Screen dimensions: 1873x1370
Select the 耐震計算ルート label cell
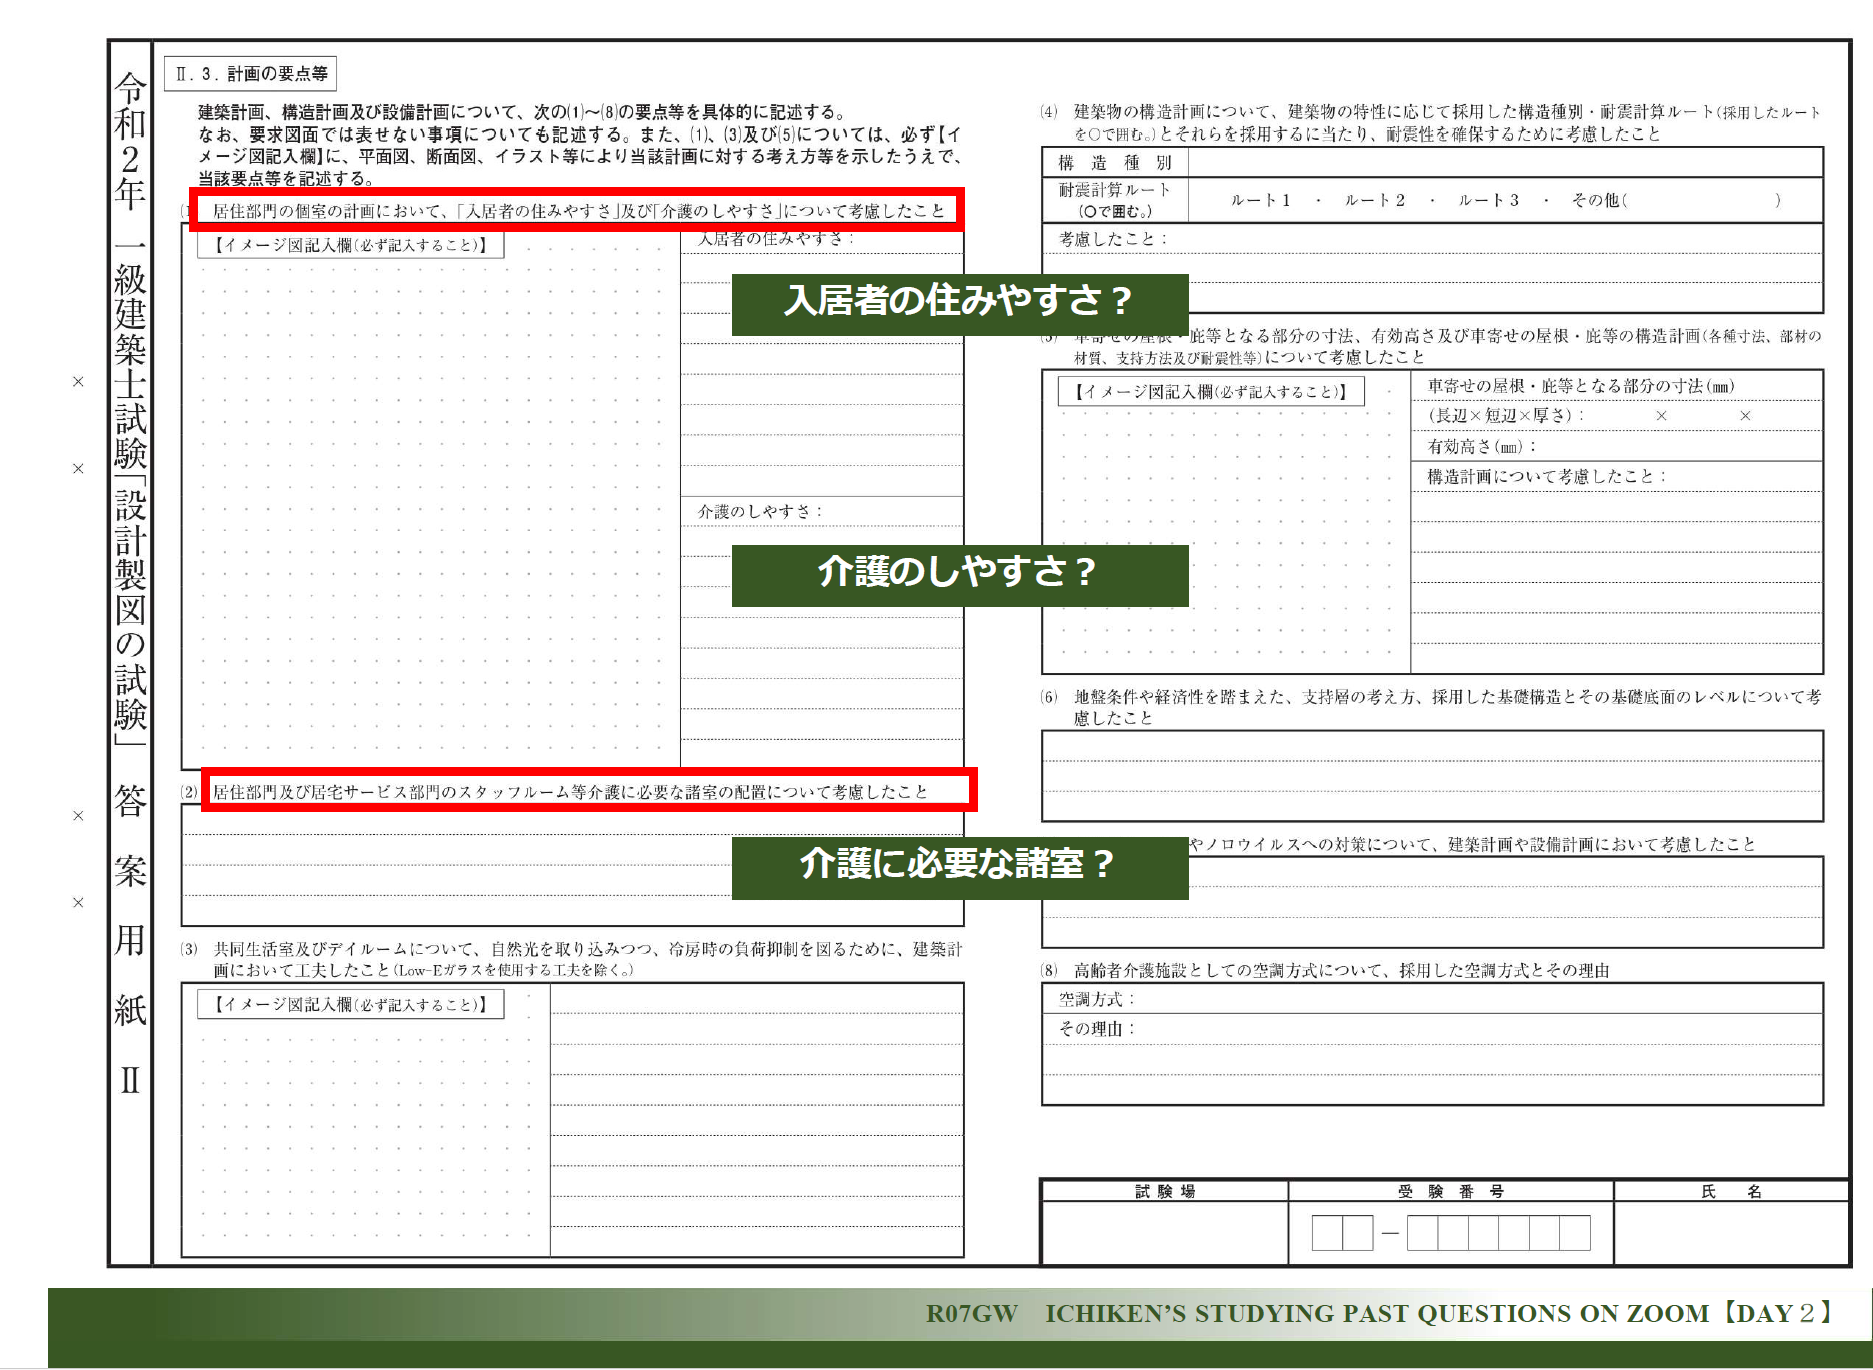pos(1115,200)
